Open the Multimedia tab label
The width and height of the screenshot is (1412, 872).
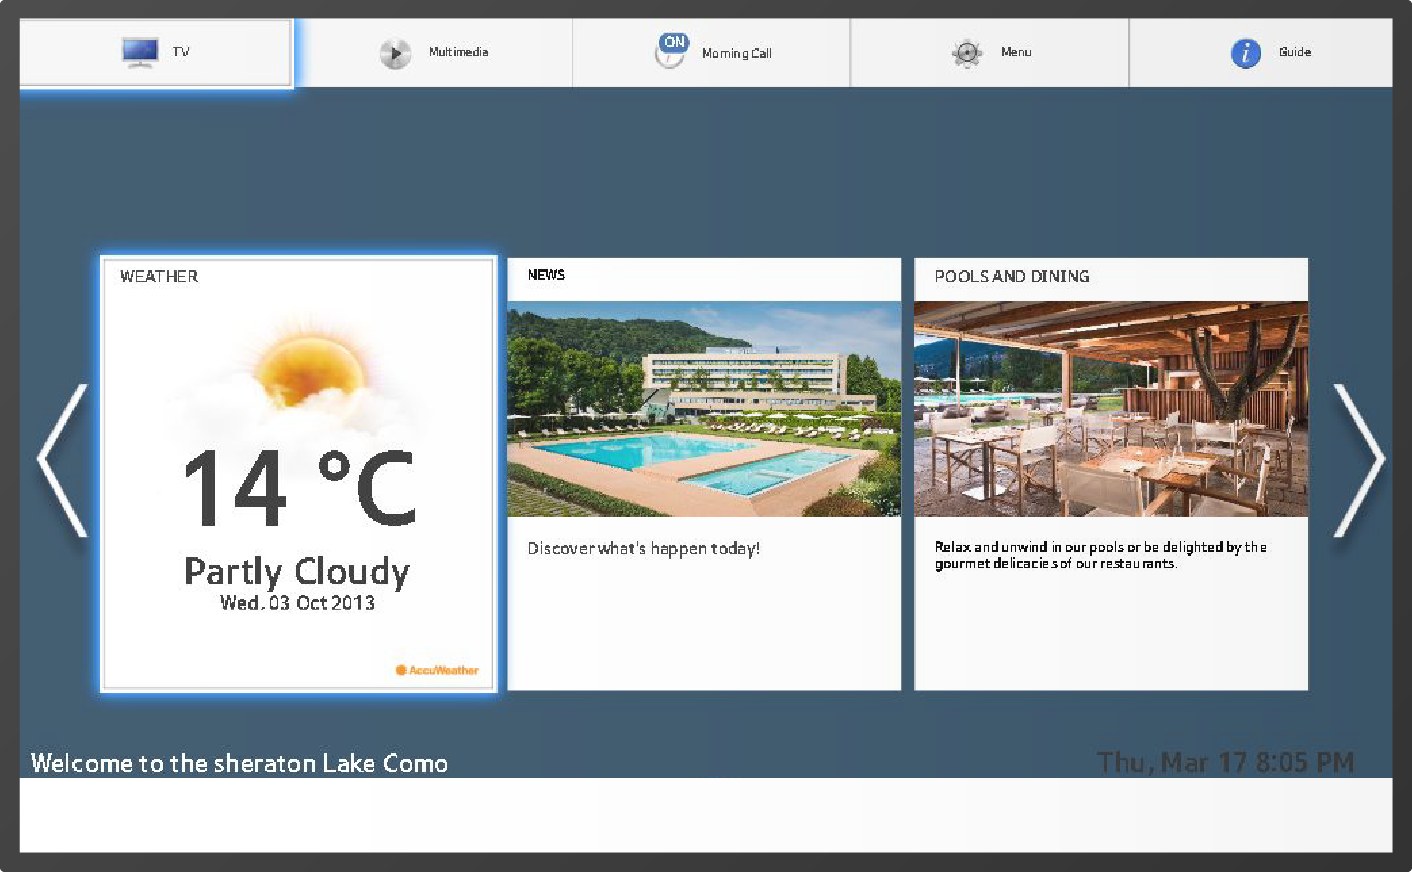tap(458, 52)
